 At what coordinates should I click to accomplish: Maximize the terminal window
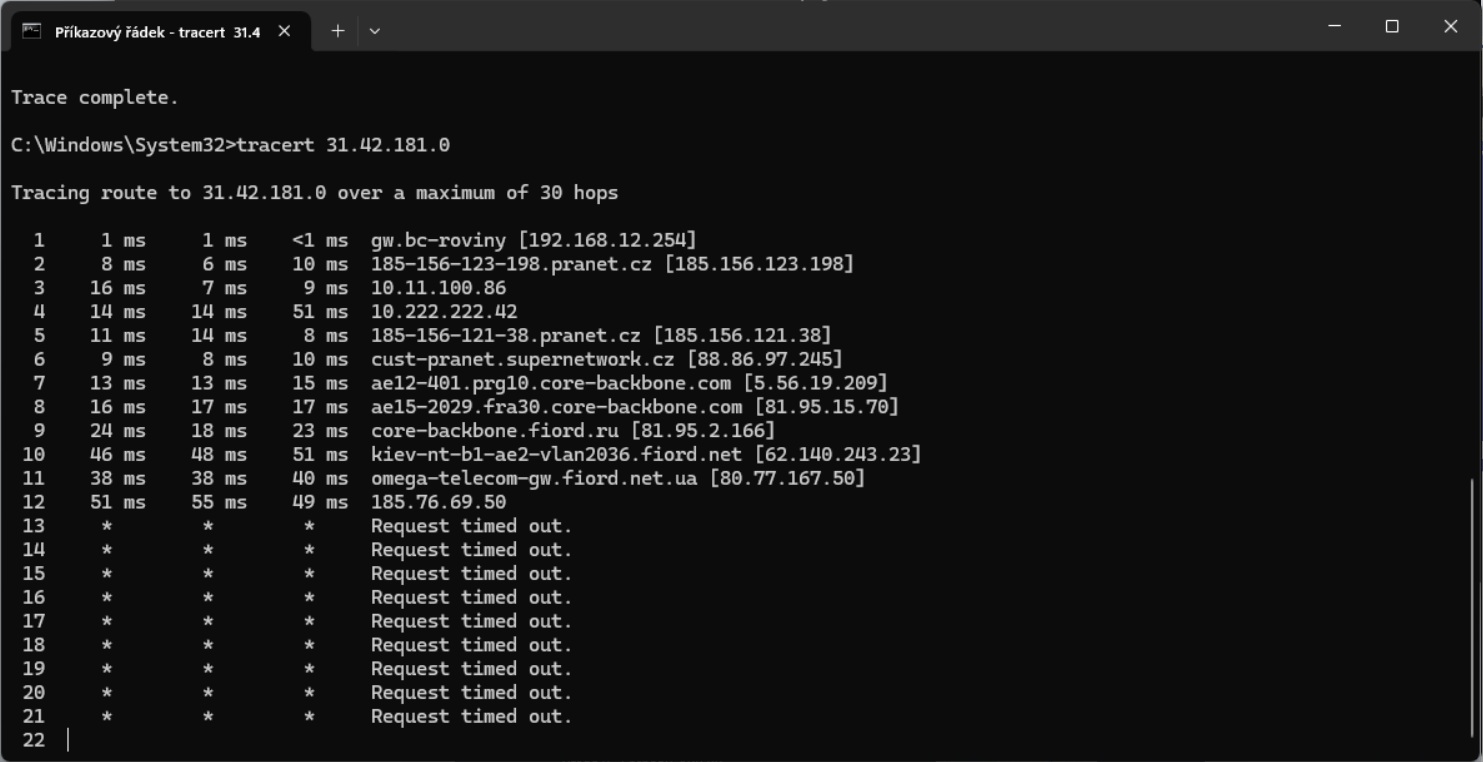[1392, 27]
